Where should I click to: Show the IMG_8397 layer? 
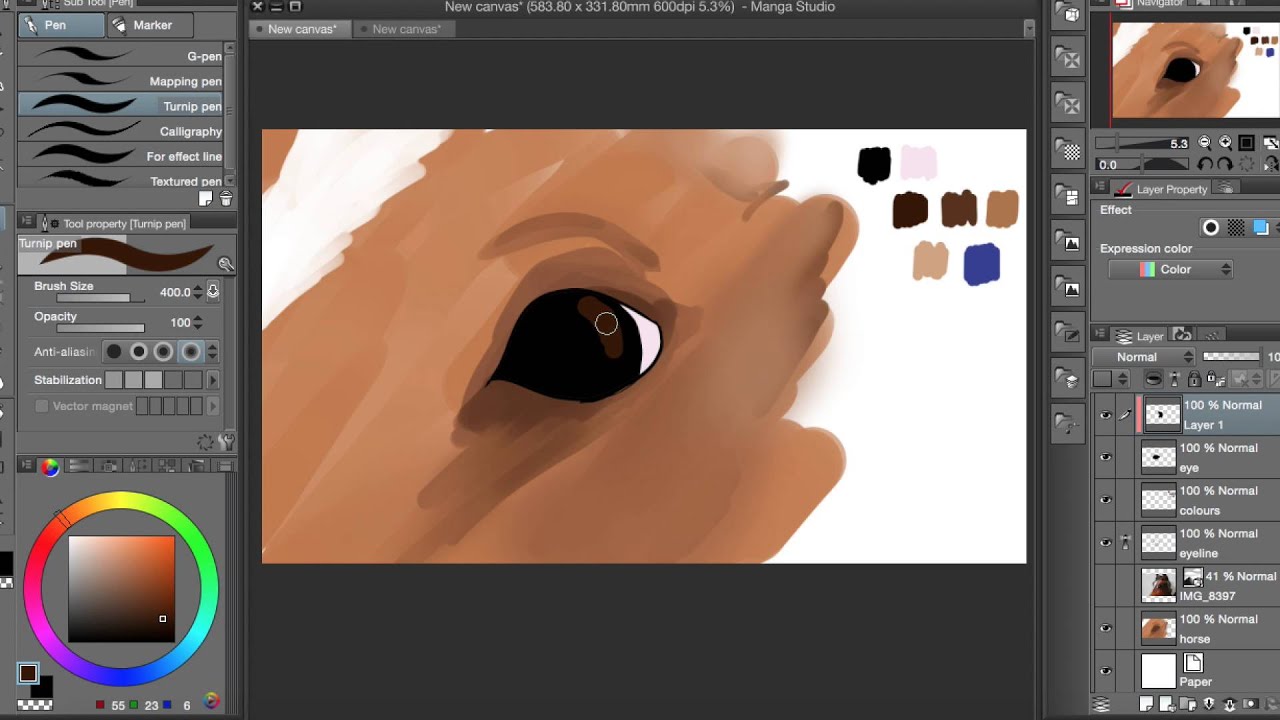click(1105, 586)
